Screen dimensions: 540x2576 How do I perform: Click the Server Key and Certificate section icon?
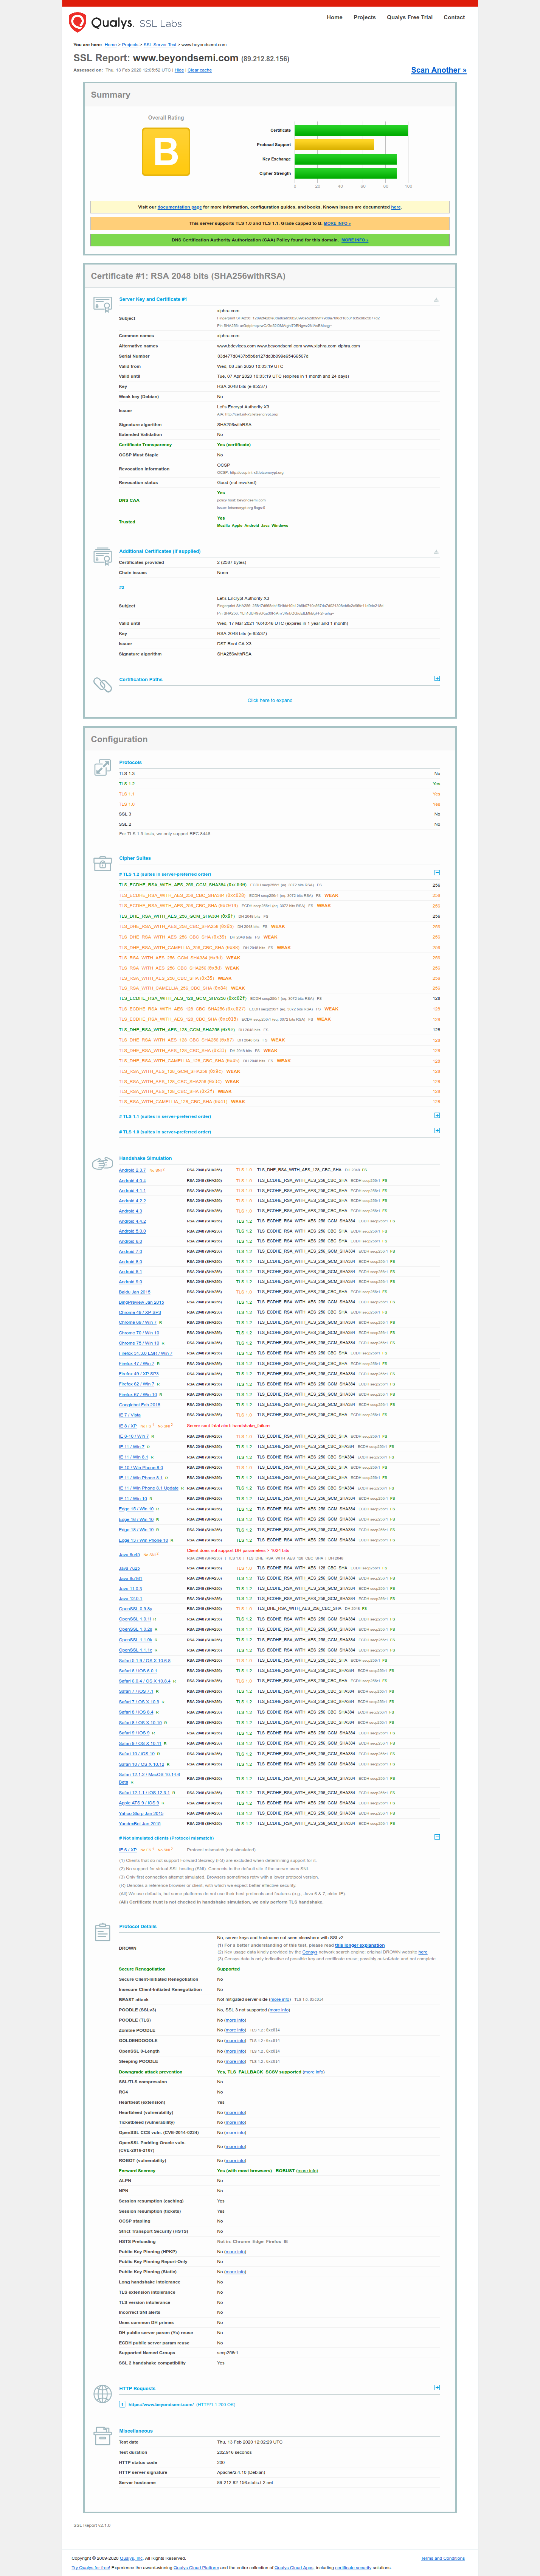(x=102, y=304)
